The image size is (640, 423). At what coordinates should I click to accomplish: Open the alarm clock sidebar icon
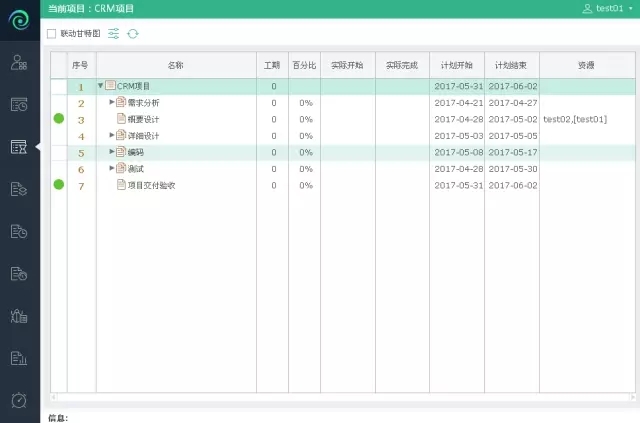coord(19,400)
